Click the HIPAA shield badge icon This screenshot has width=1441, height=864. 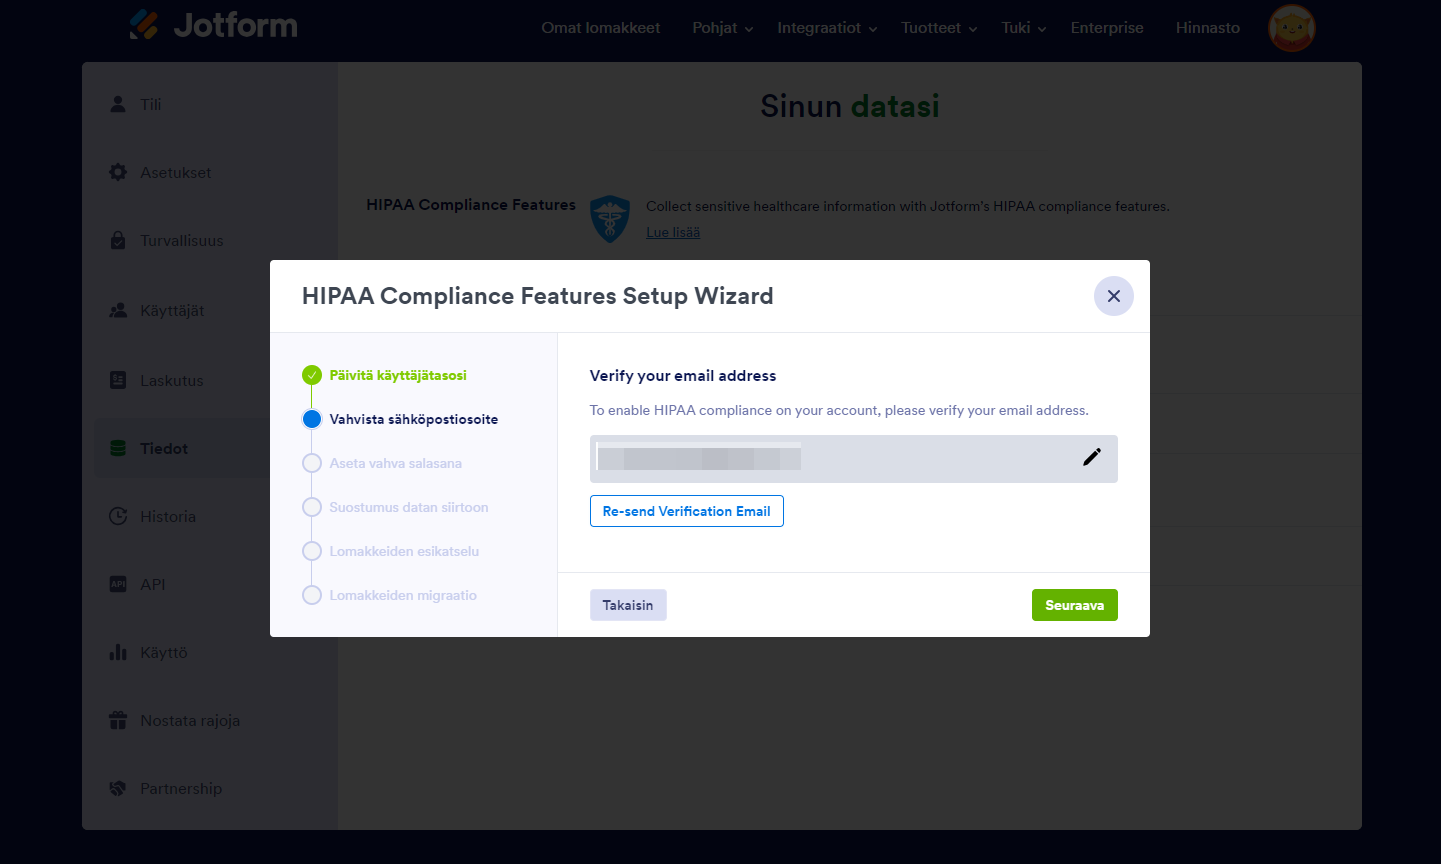610,219
